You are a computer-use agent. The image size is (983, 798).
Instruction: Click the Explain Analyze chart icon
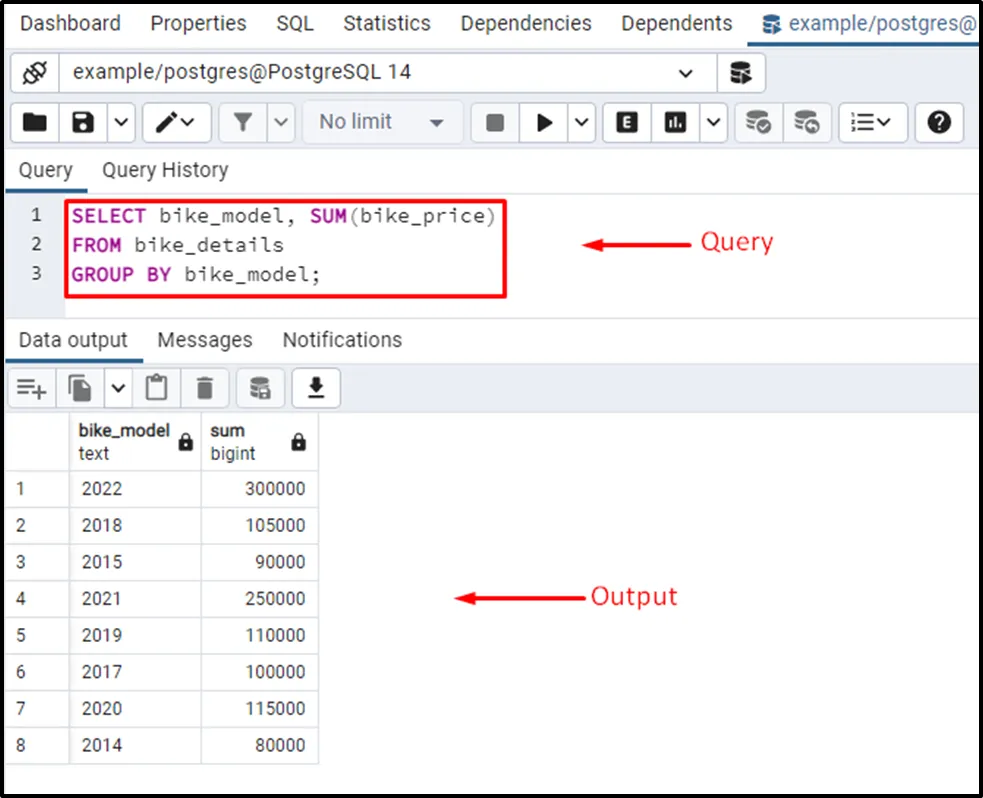pyautogui.click(x=676, y=122)
